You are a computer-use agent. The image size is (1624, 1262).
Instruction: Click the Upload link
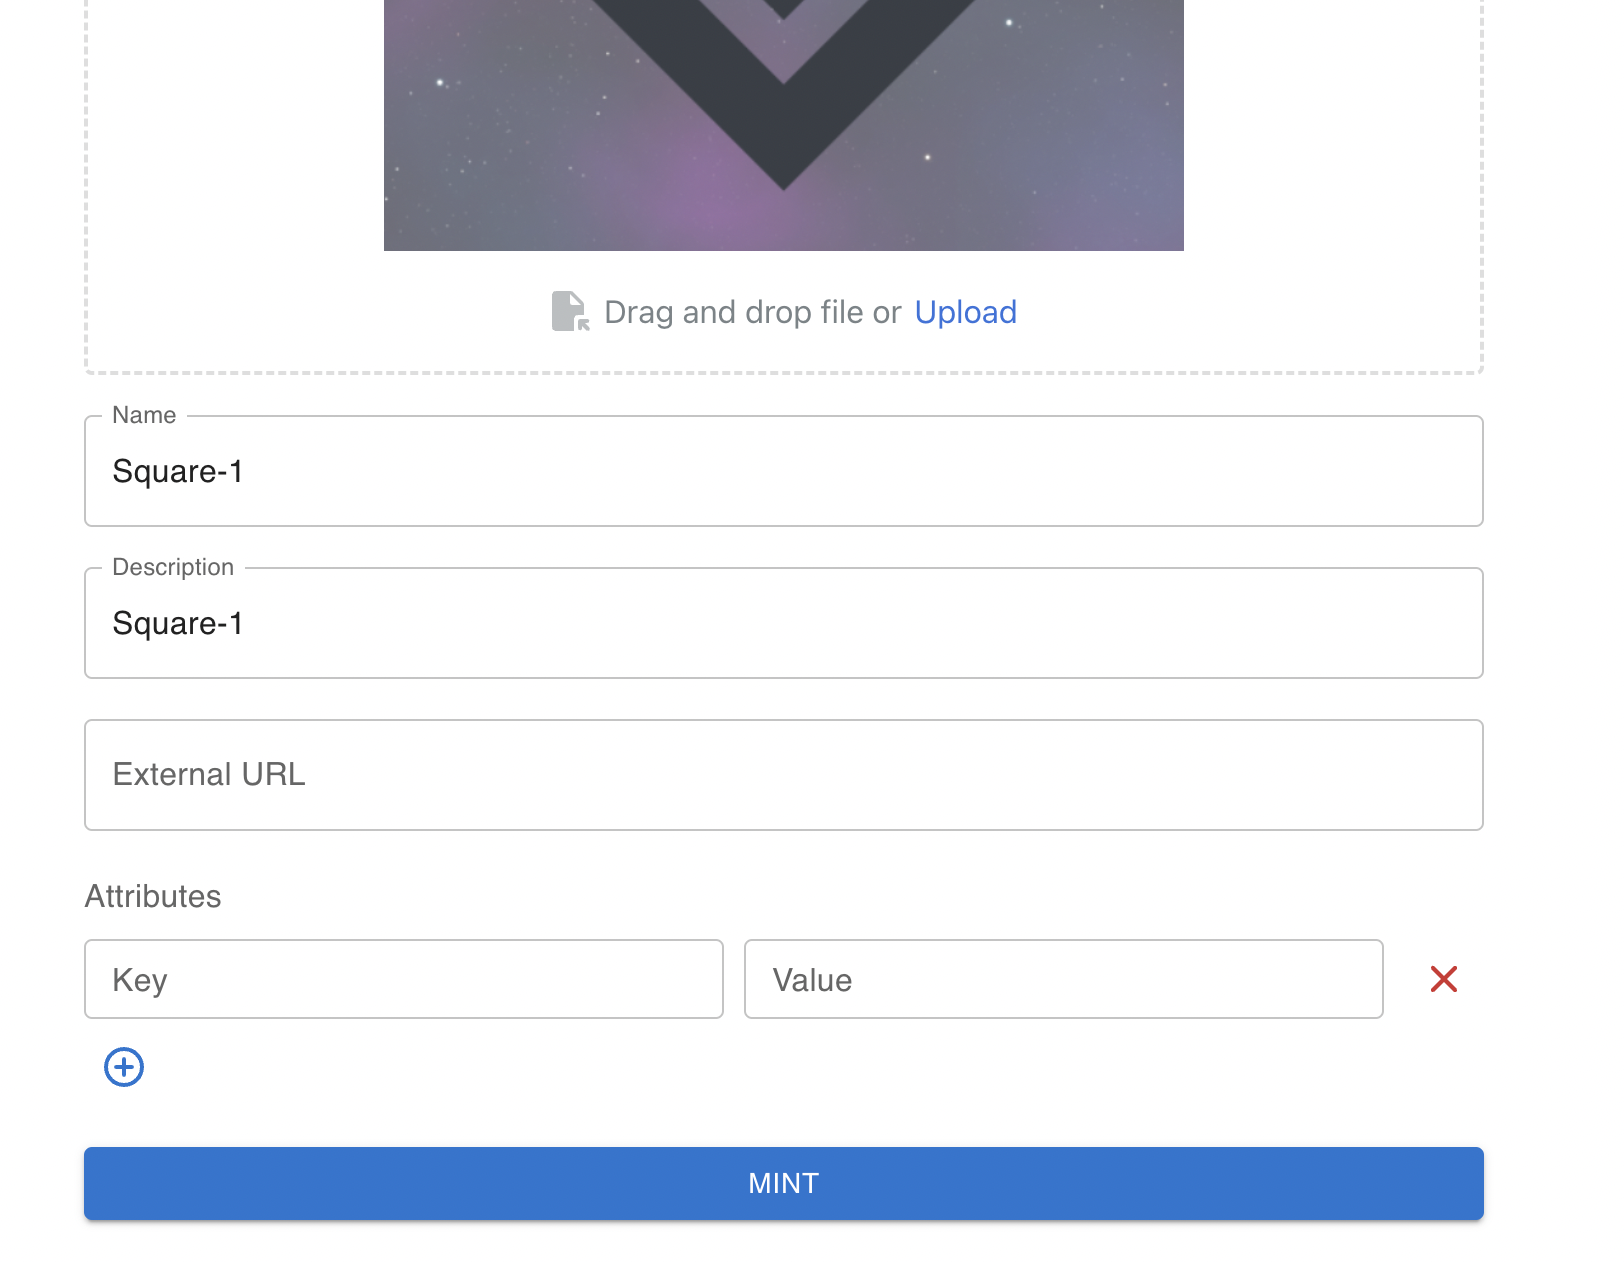965,313
